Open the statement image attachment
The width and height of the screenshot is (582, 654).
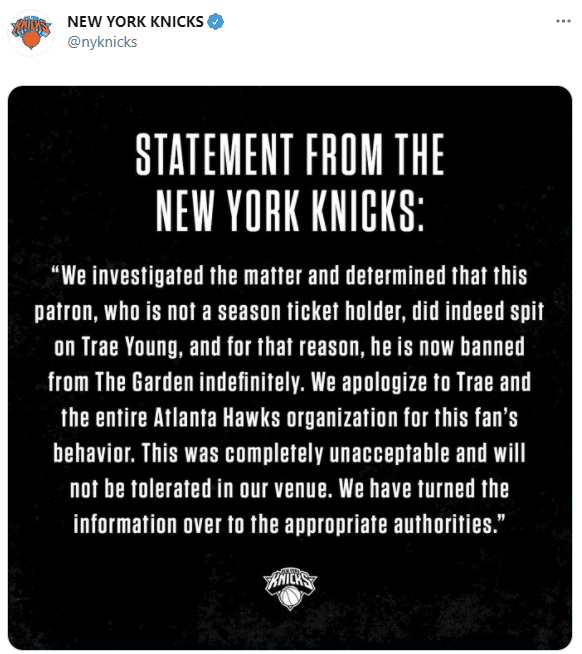(290, 367)
